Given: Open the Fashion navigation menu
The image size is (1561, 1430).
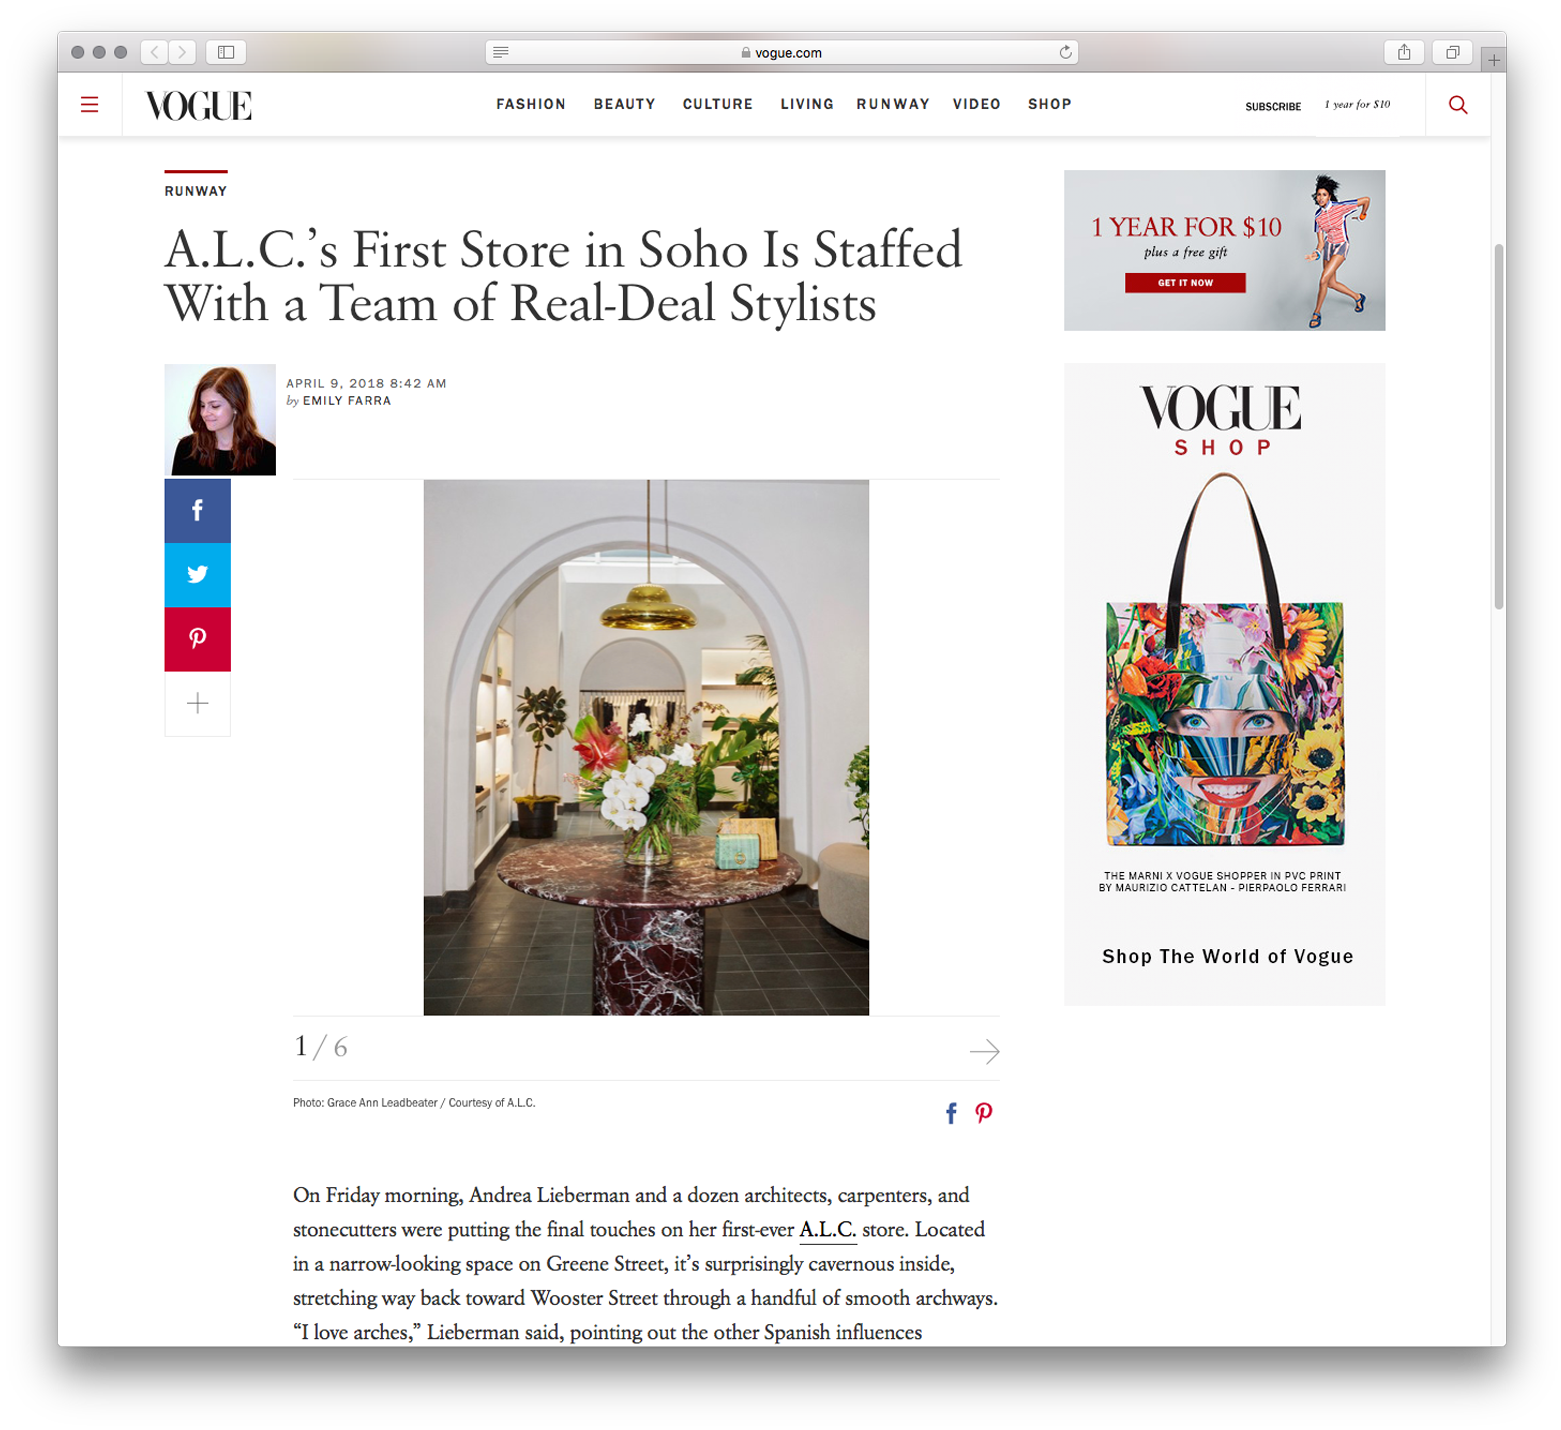Looking at the screenshot, I should 531,104.
